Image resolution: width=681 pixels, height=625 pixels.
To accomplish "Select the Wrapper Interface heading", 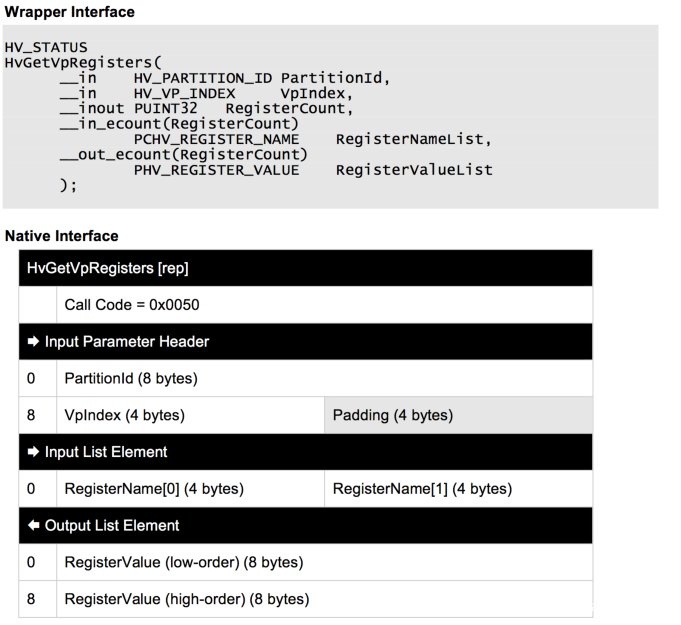I will tap(70, 12).
